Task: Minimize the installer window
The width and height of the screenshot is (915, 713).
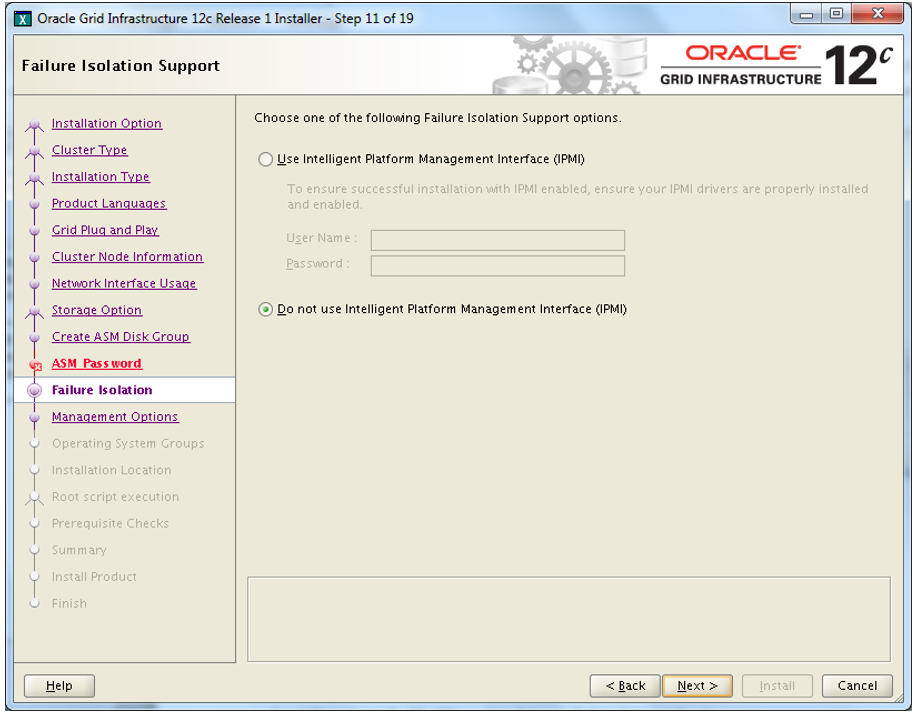Action: click(806, 14)
